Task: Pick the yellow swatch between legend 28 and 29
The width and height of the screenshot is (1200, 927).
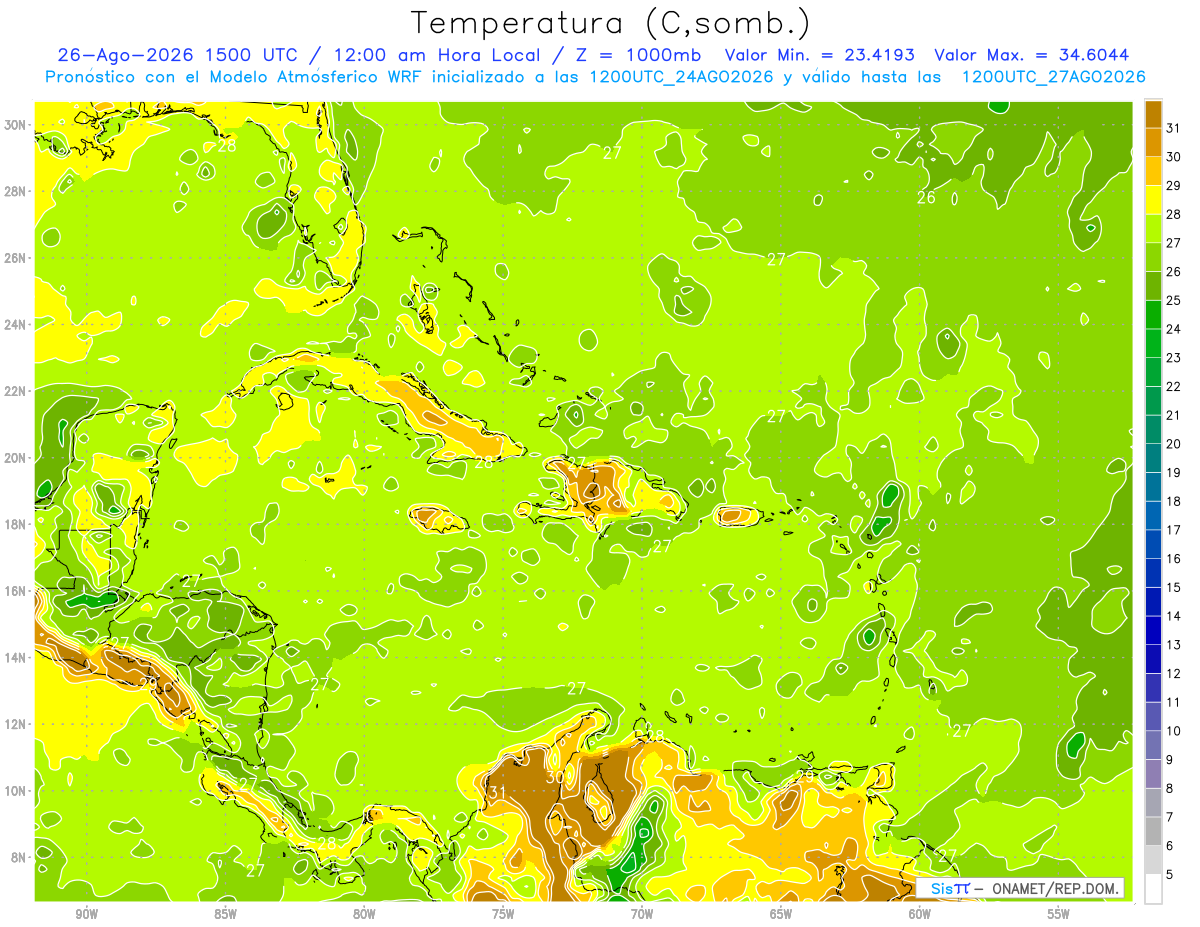Action: click(1154, 199)
